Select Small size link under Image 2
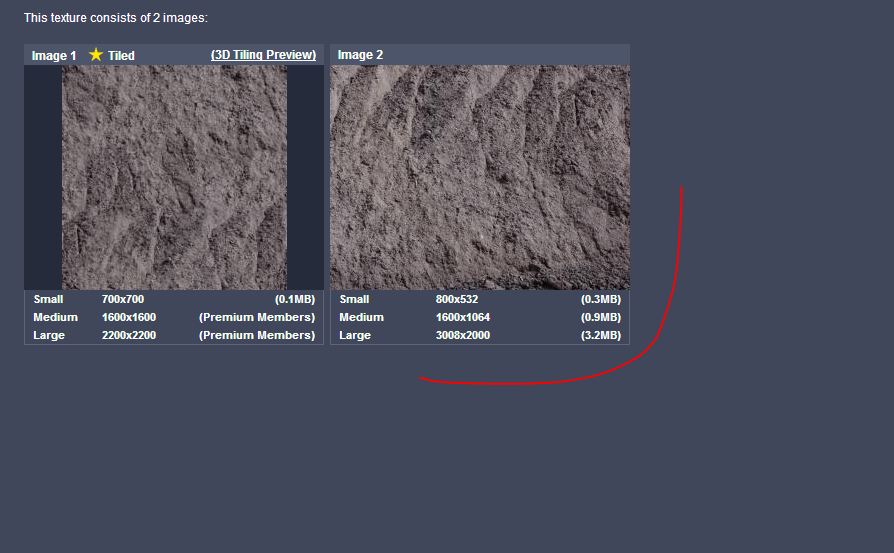894x553 pixels. (354, 299)
